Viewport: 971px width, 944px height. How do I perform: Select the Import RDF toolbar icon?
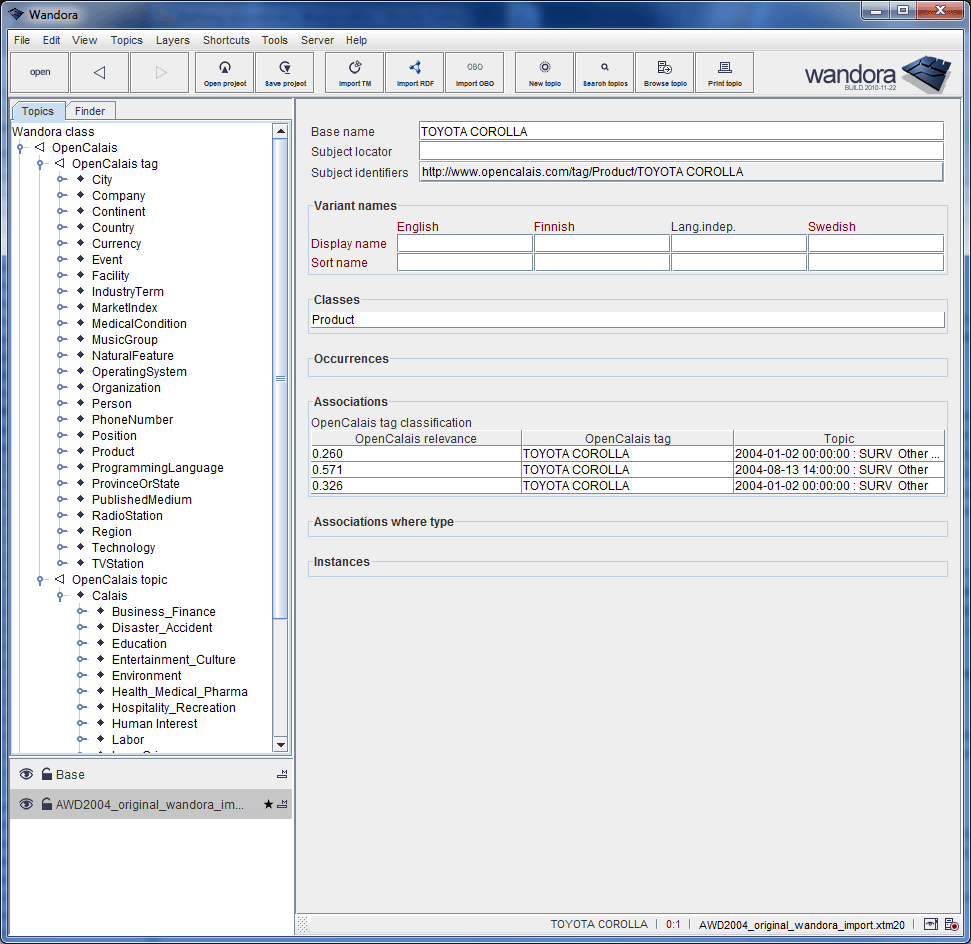pyautogui.click(x=414, y=72)
